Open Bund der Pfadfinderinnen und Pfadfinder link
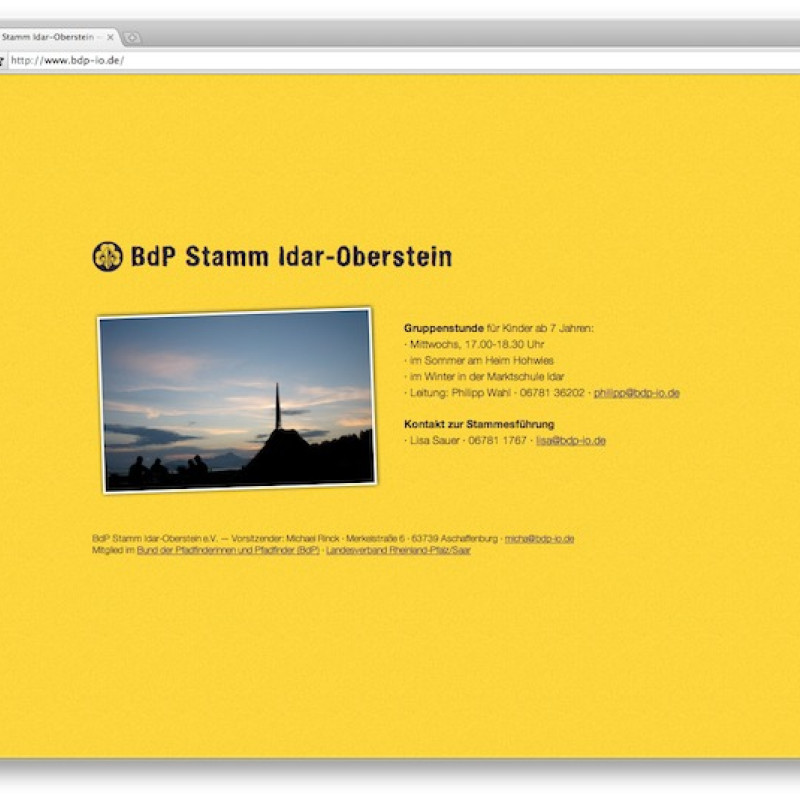The image size is (800, 800). pyautogui.click(x=228, y=550)
